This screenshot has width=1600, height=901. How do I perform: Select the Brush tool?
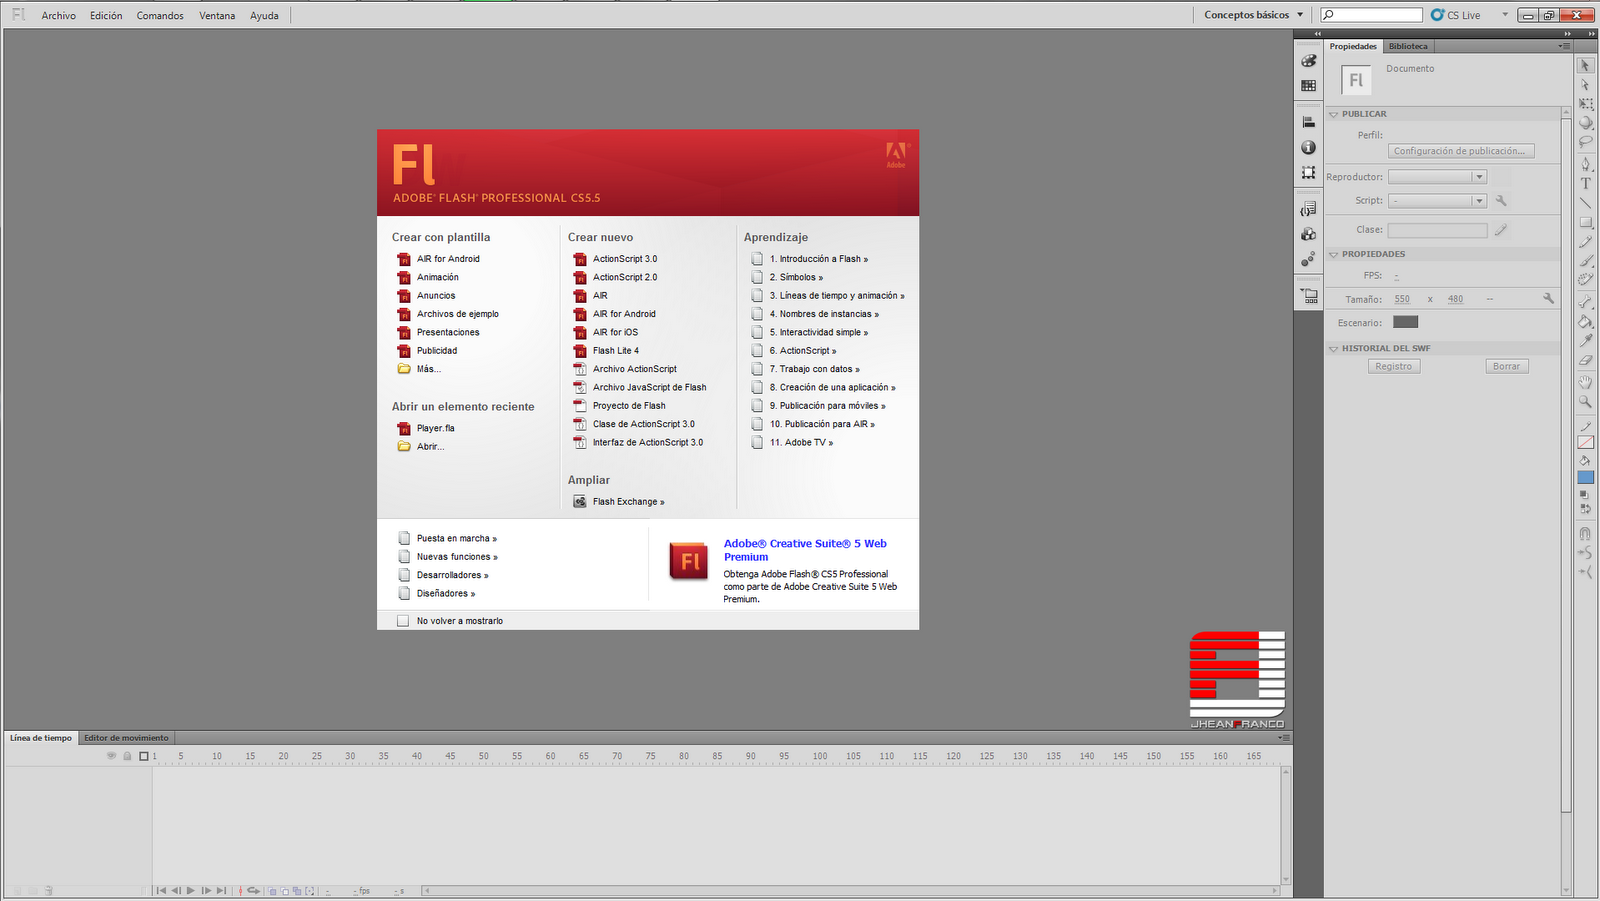click(1585, 261)
